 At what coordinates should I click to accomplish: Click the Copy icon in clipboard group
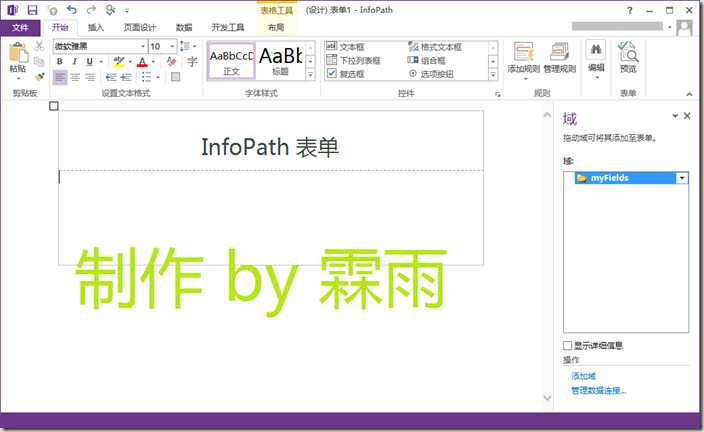39,62
